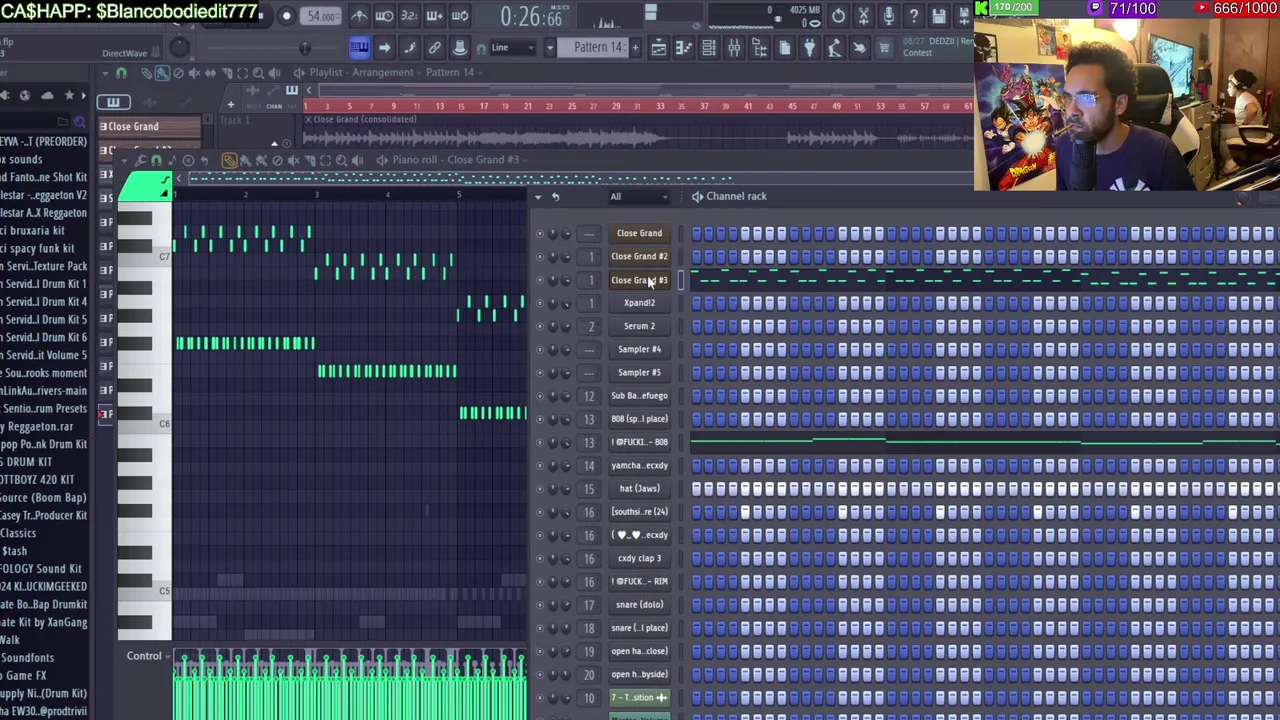Click the Channel rack undo arrow icon
The image size is (1280, 720).
(x=555, y=197)
